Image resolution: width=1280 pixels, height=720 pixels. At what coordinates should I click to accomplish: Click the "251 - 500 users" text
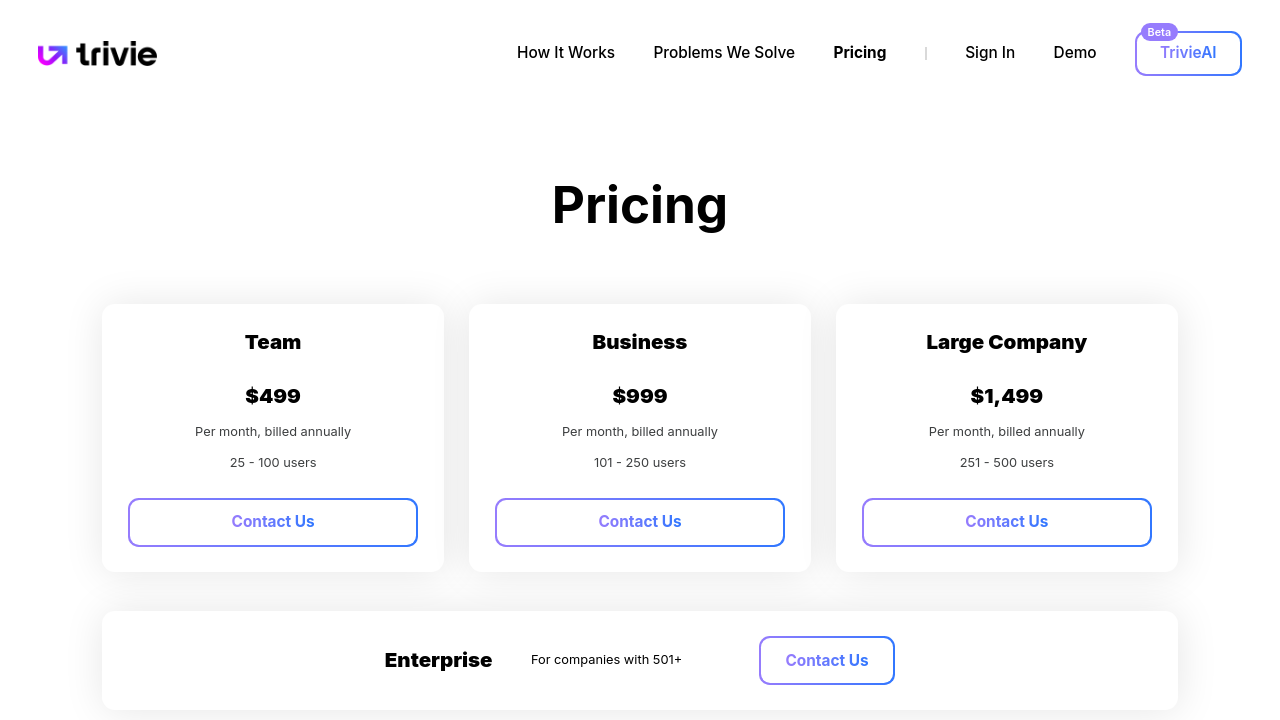tap(1006, 463)
